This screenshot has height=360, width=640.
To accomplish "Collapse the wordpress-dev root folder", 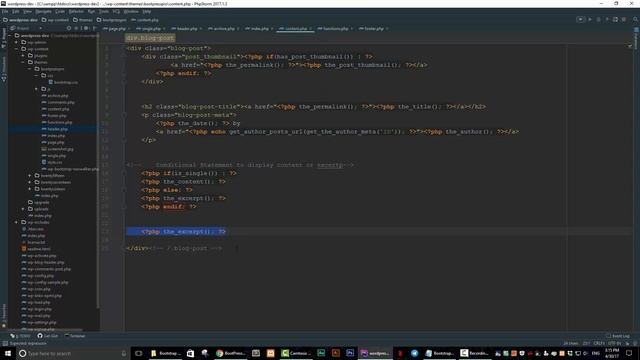I will (x=10, y=36).
